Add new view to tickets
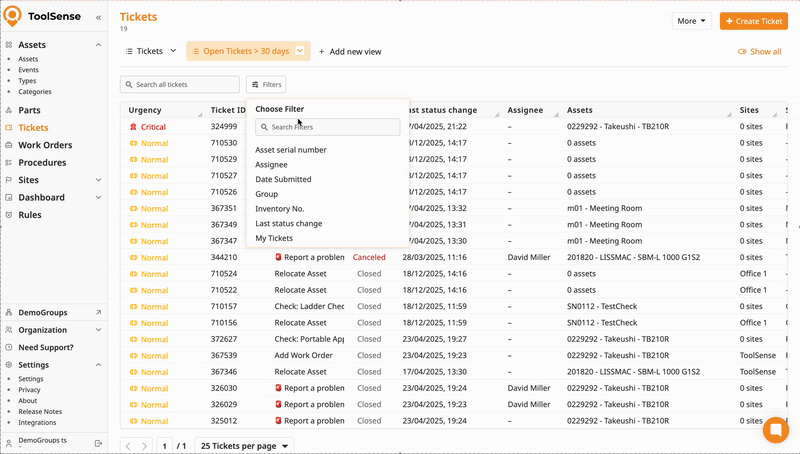This screenshot has width=800, height=454. coord(349,52)
